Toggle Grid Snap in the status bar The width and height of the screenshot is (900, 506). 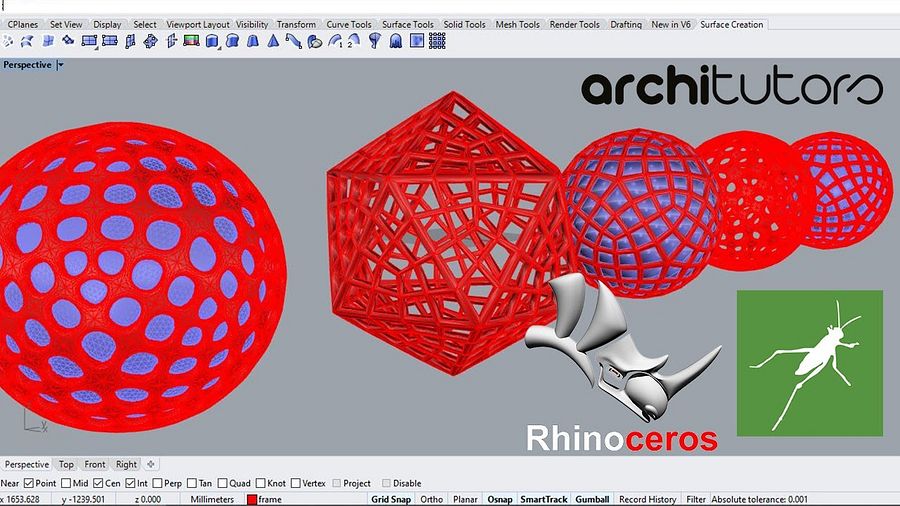(391, 499)
